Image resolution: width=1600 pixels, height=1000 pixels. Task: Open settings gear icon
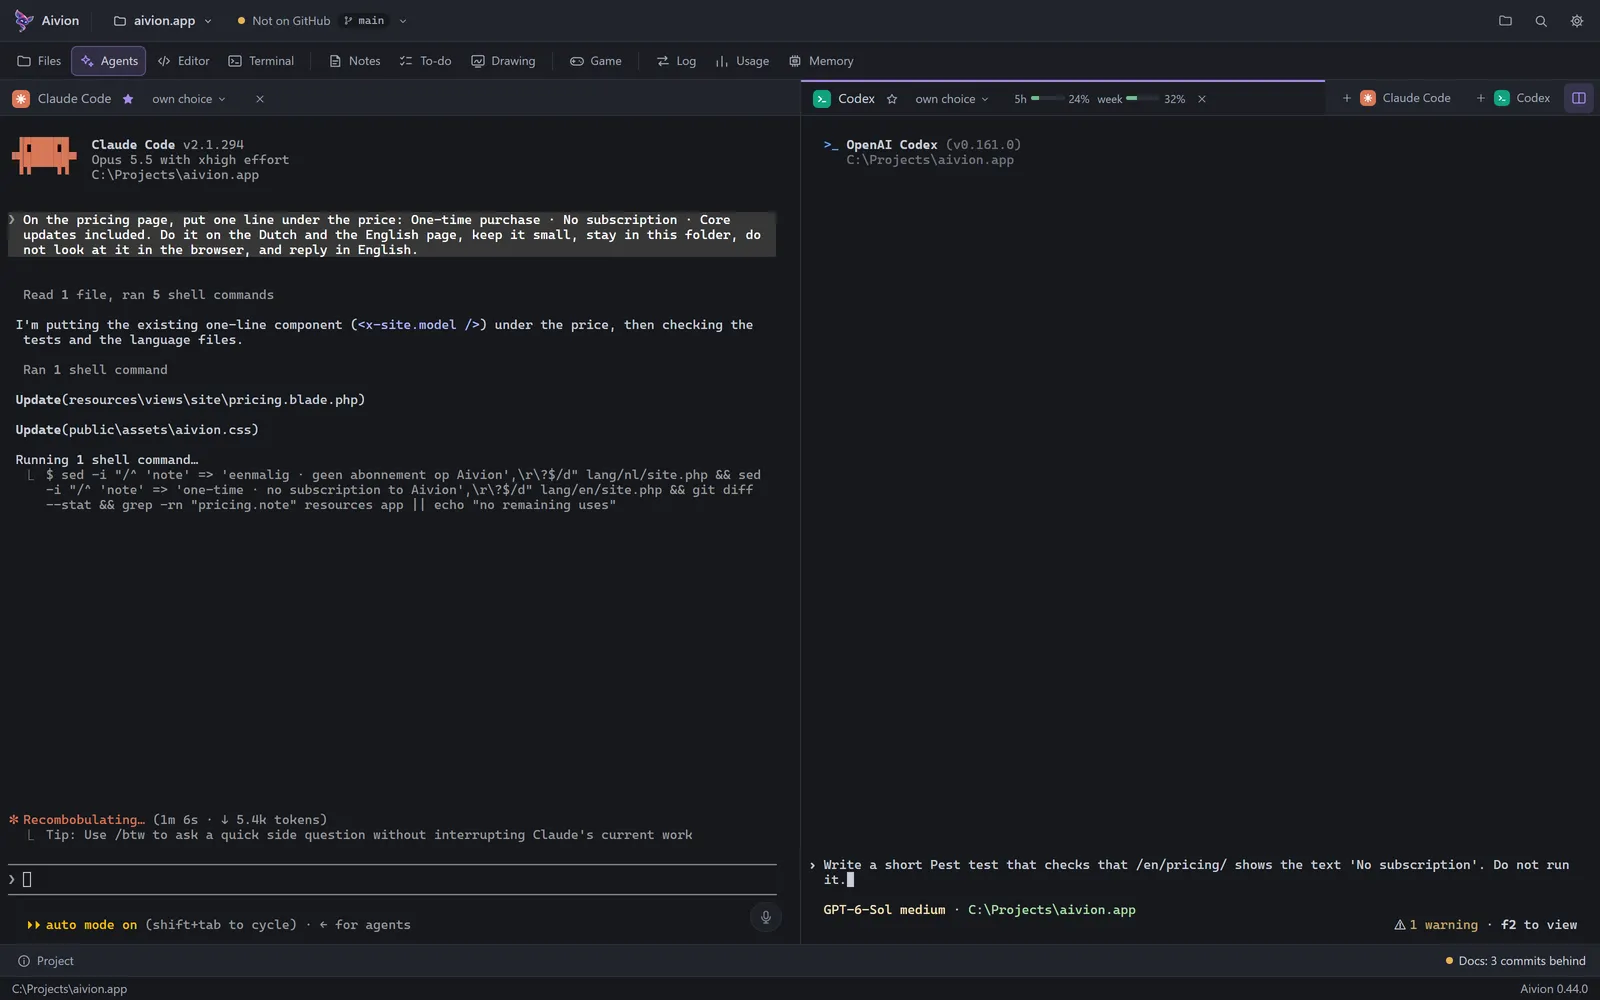(1577, 20)
